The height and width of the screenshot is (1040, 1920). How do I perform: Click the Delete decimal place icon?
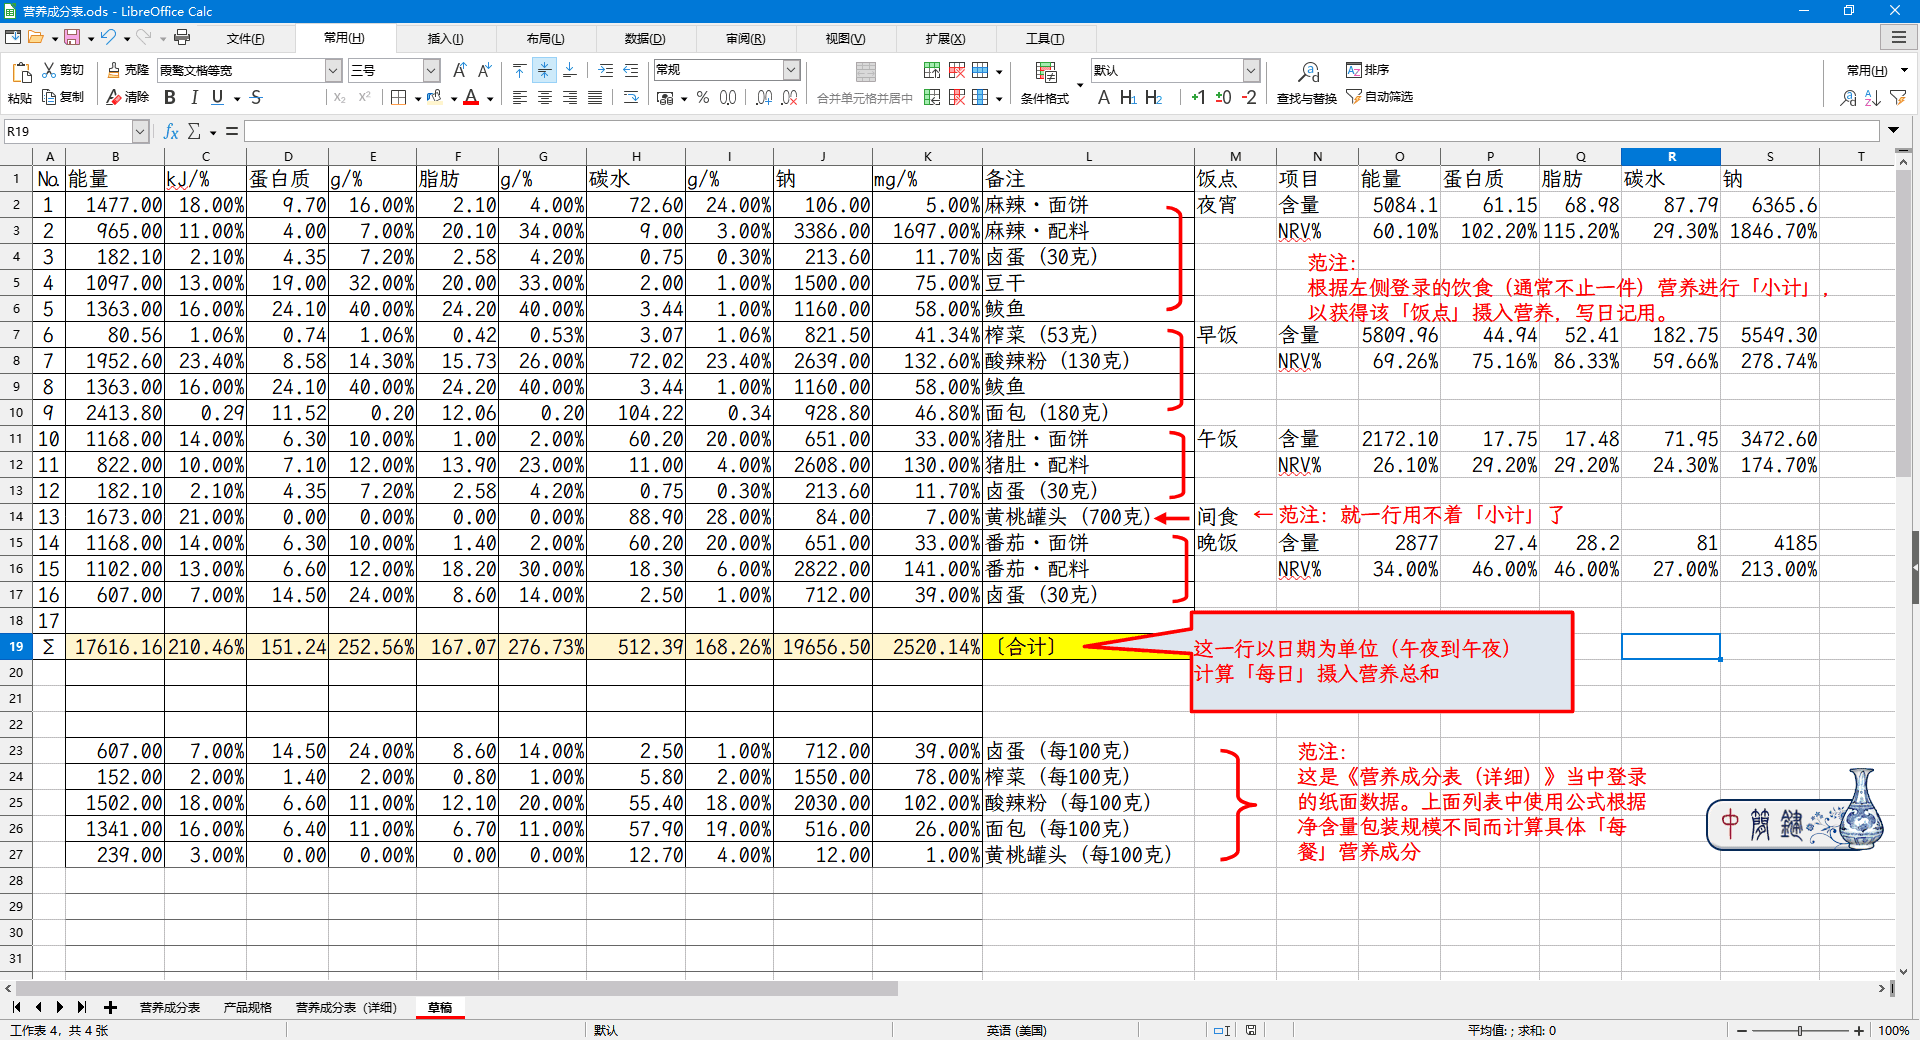(790, 97)
